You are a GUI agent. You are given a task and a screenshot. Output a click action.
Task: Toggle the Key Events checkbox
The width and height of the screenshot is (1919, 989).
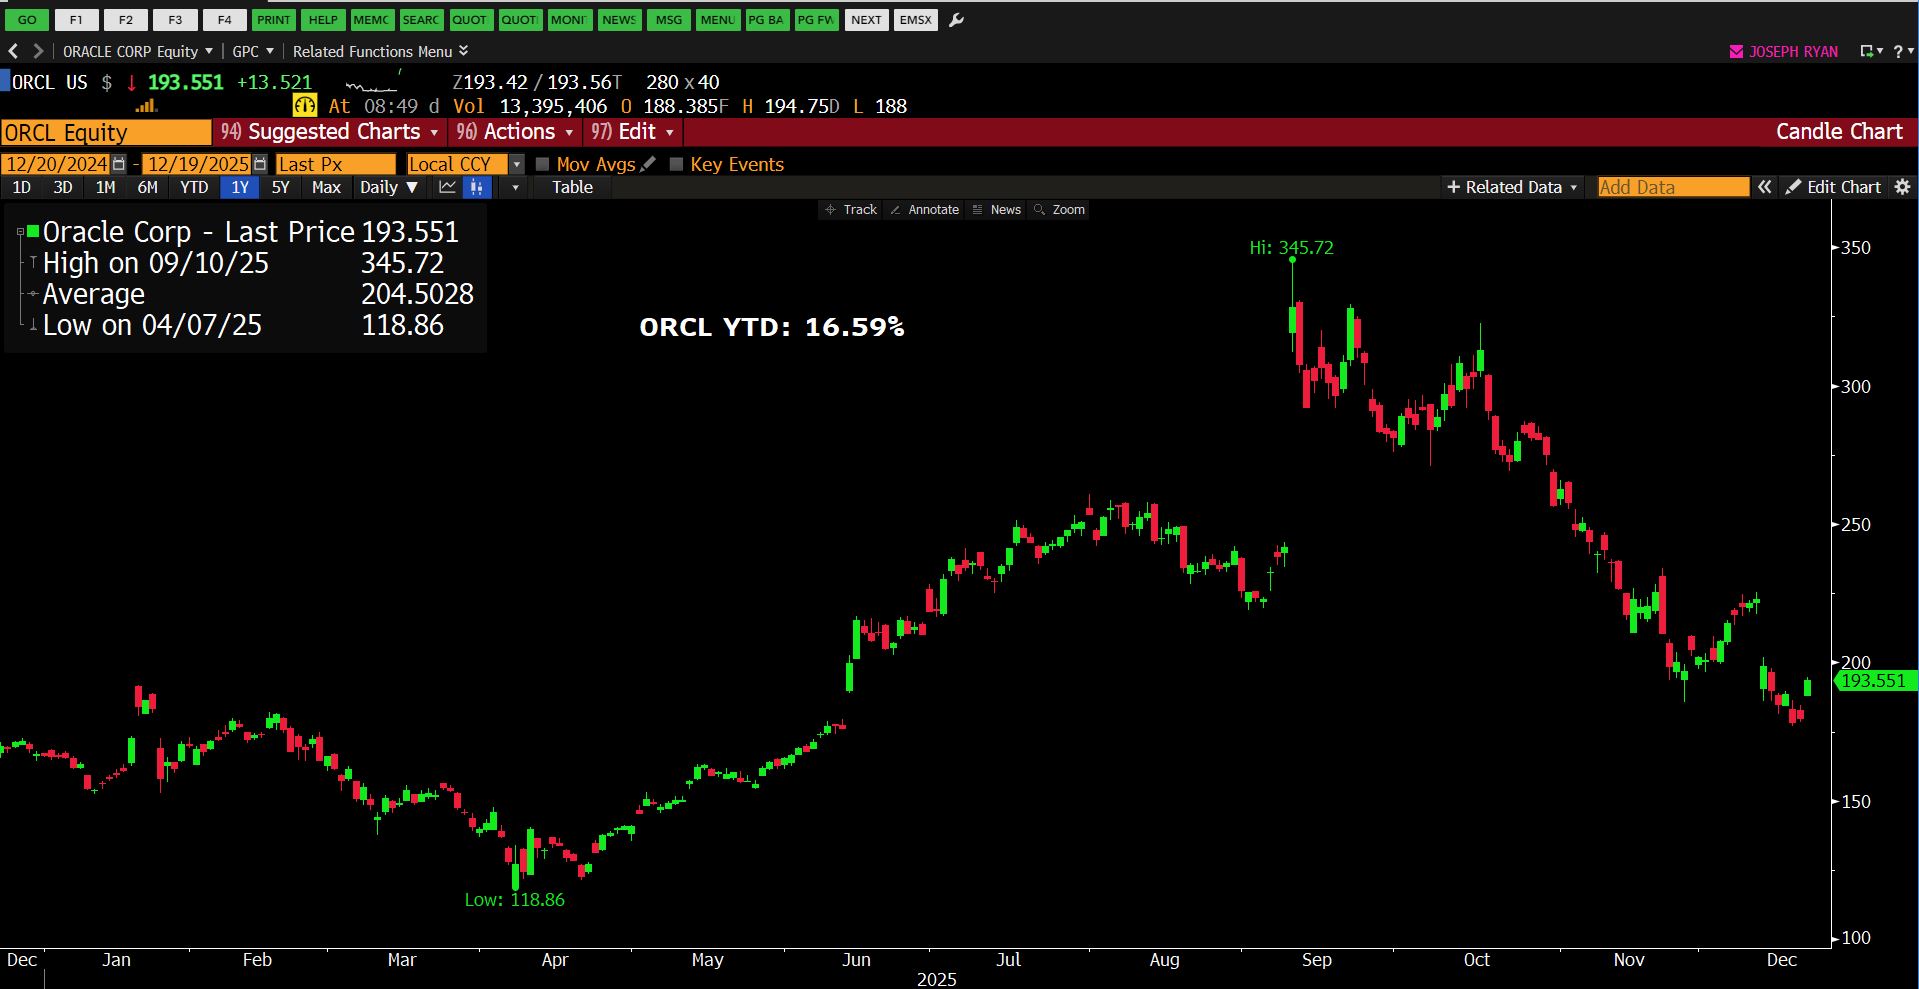[676, 164]
